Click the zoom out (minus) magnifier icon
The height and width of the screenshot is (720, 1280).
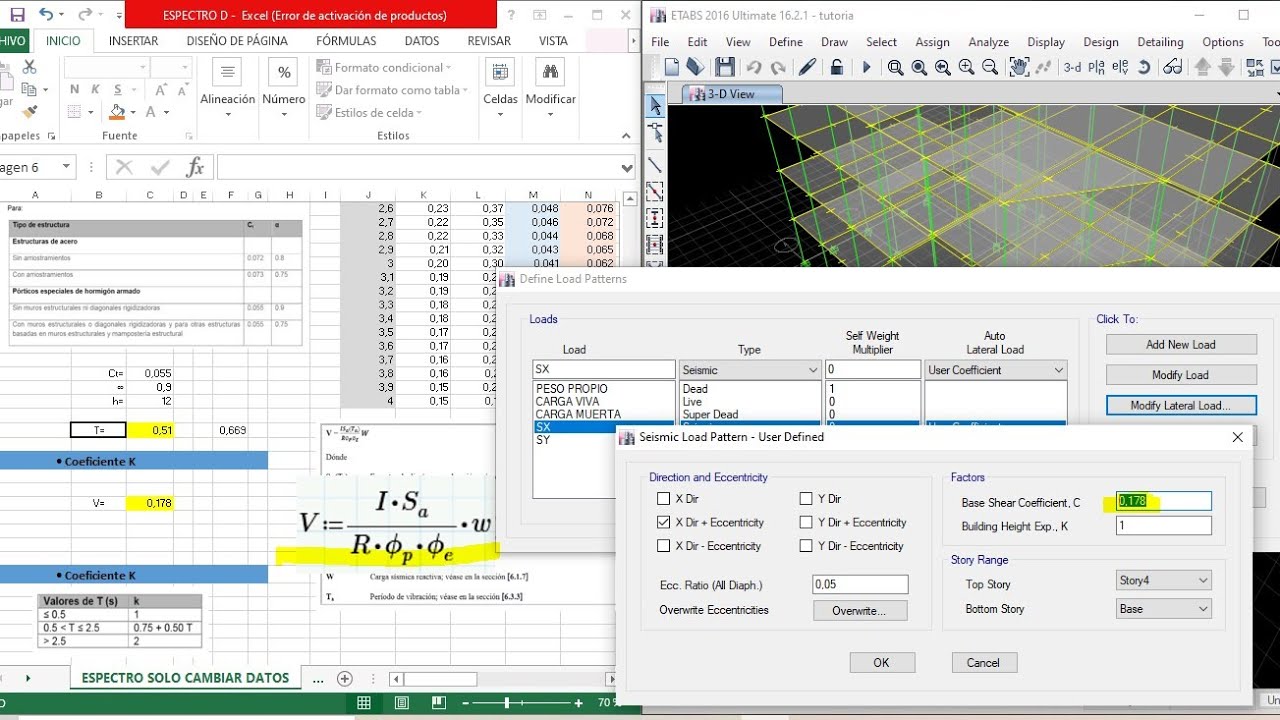[x=990, y=67]
